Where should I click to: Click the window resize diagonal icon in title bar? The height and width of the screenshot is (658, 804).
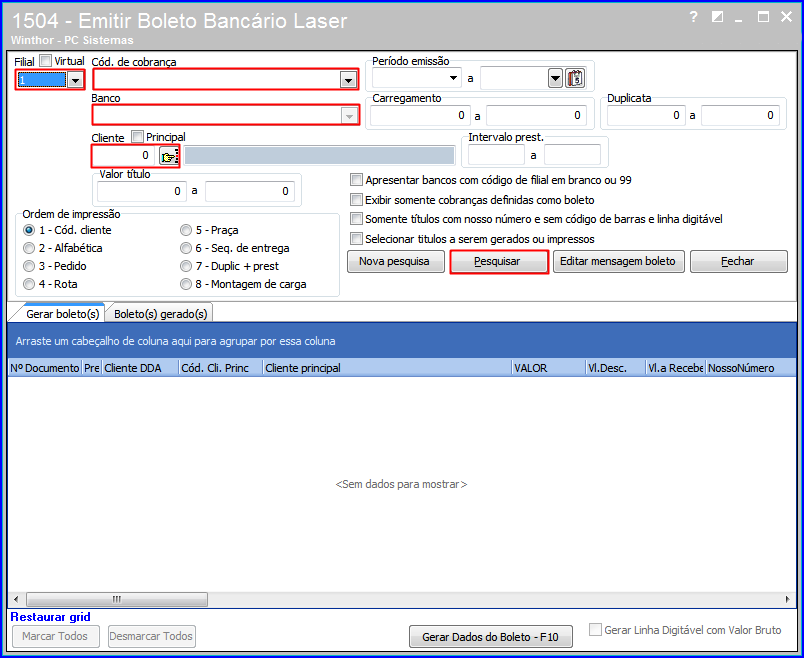717,17
